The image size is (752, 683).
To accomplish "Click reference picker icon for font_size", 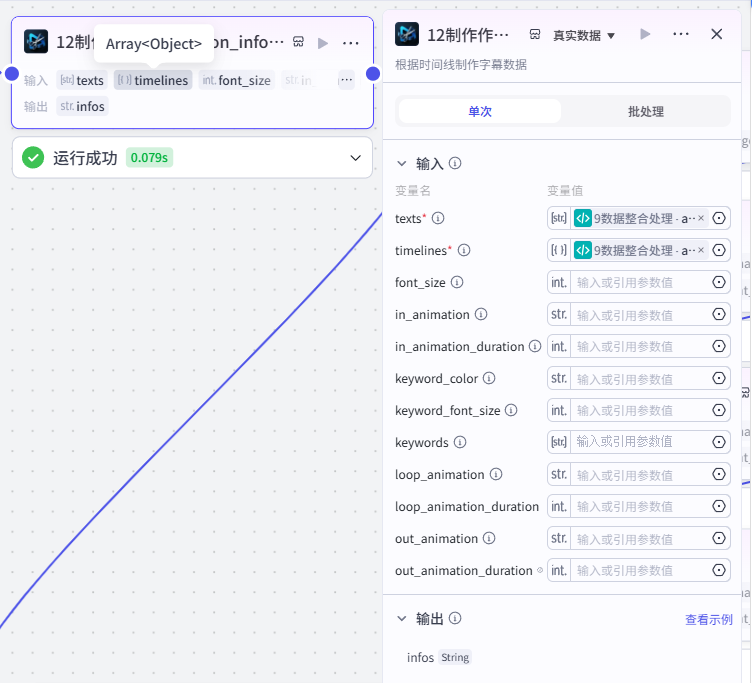I will (x=718, y=282).
